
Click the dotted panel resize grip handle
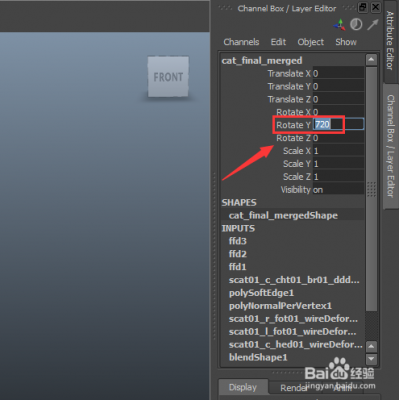(x=371, y=189)
